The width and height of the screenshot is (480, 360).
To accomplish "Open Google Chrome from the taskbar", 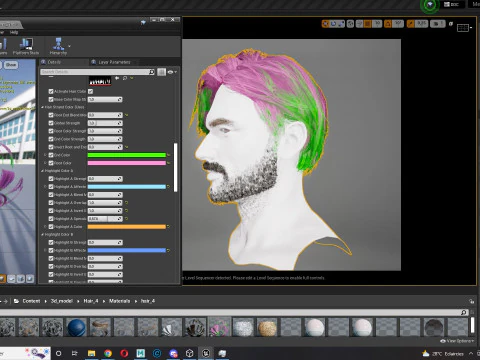I will coord(108,353).
